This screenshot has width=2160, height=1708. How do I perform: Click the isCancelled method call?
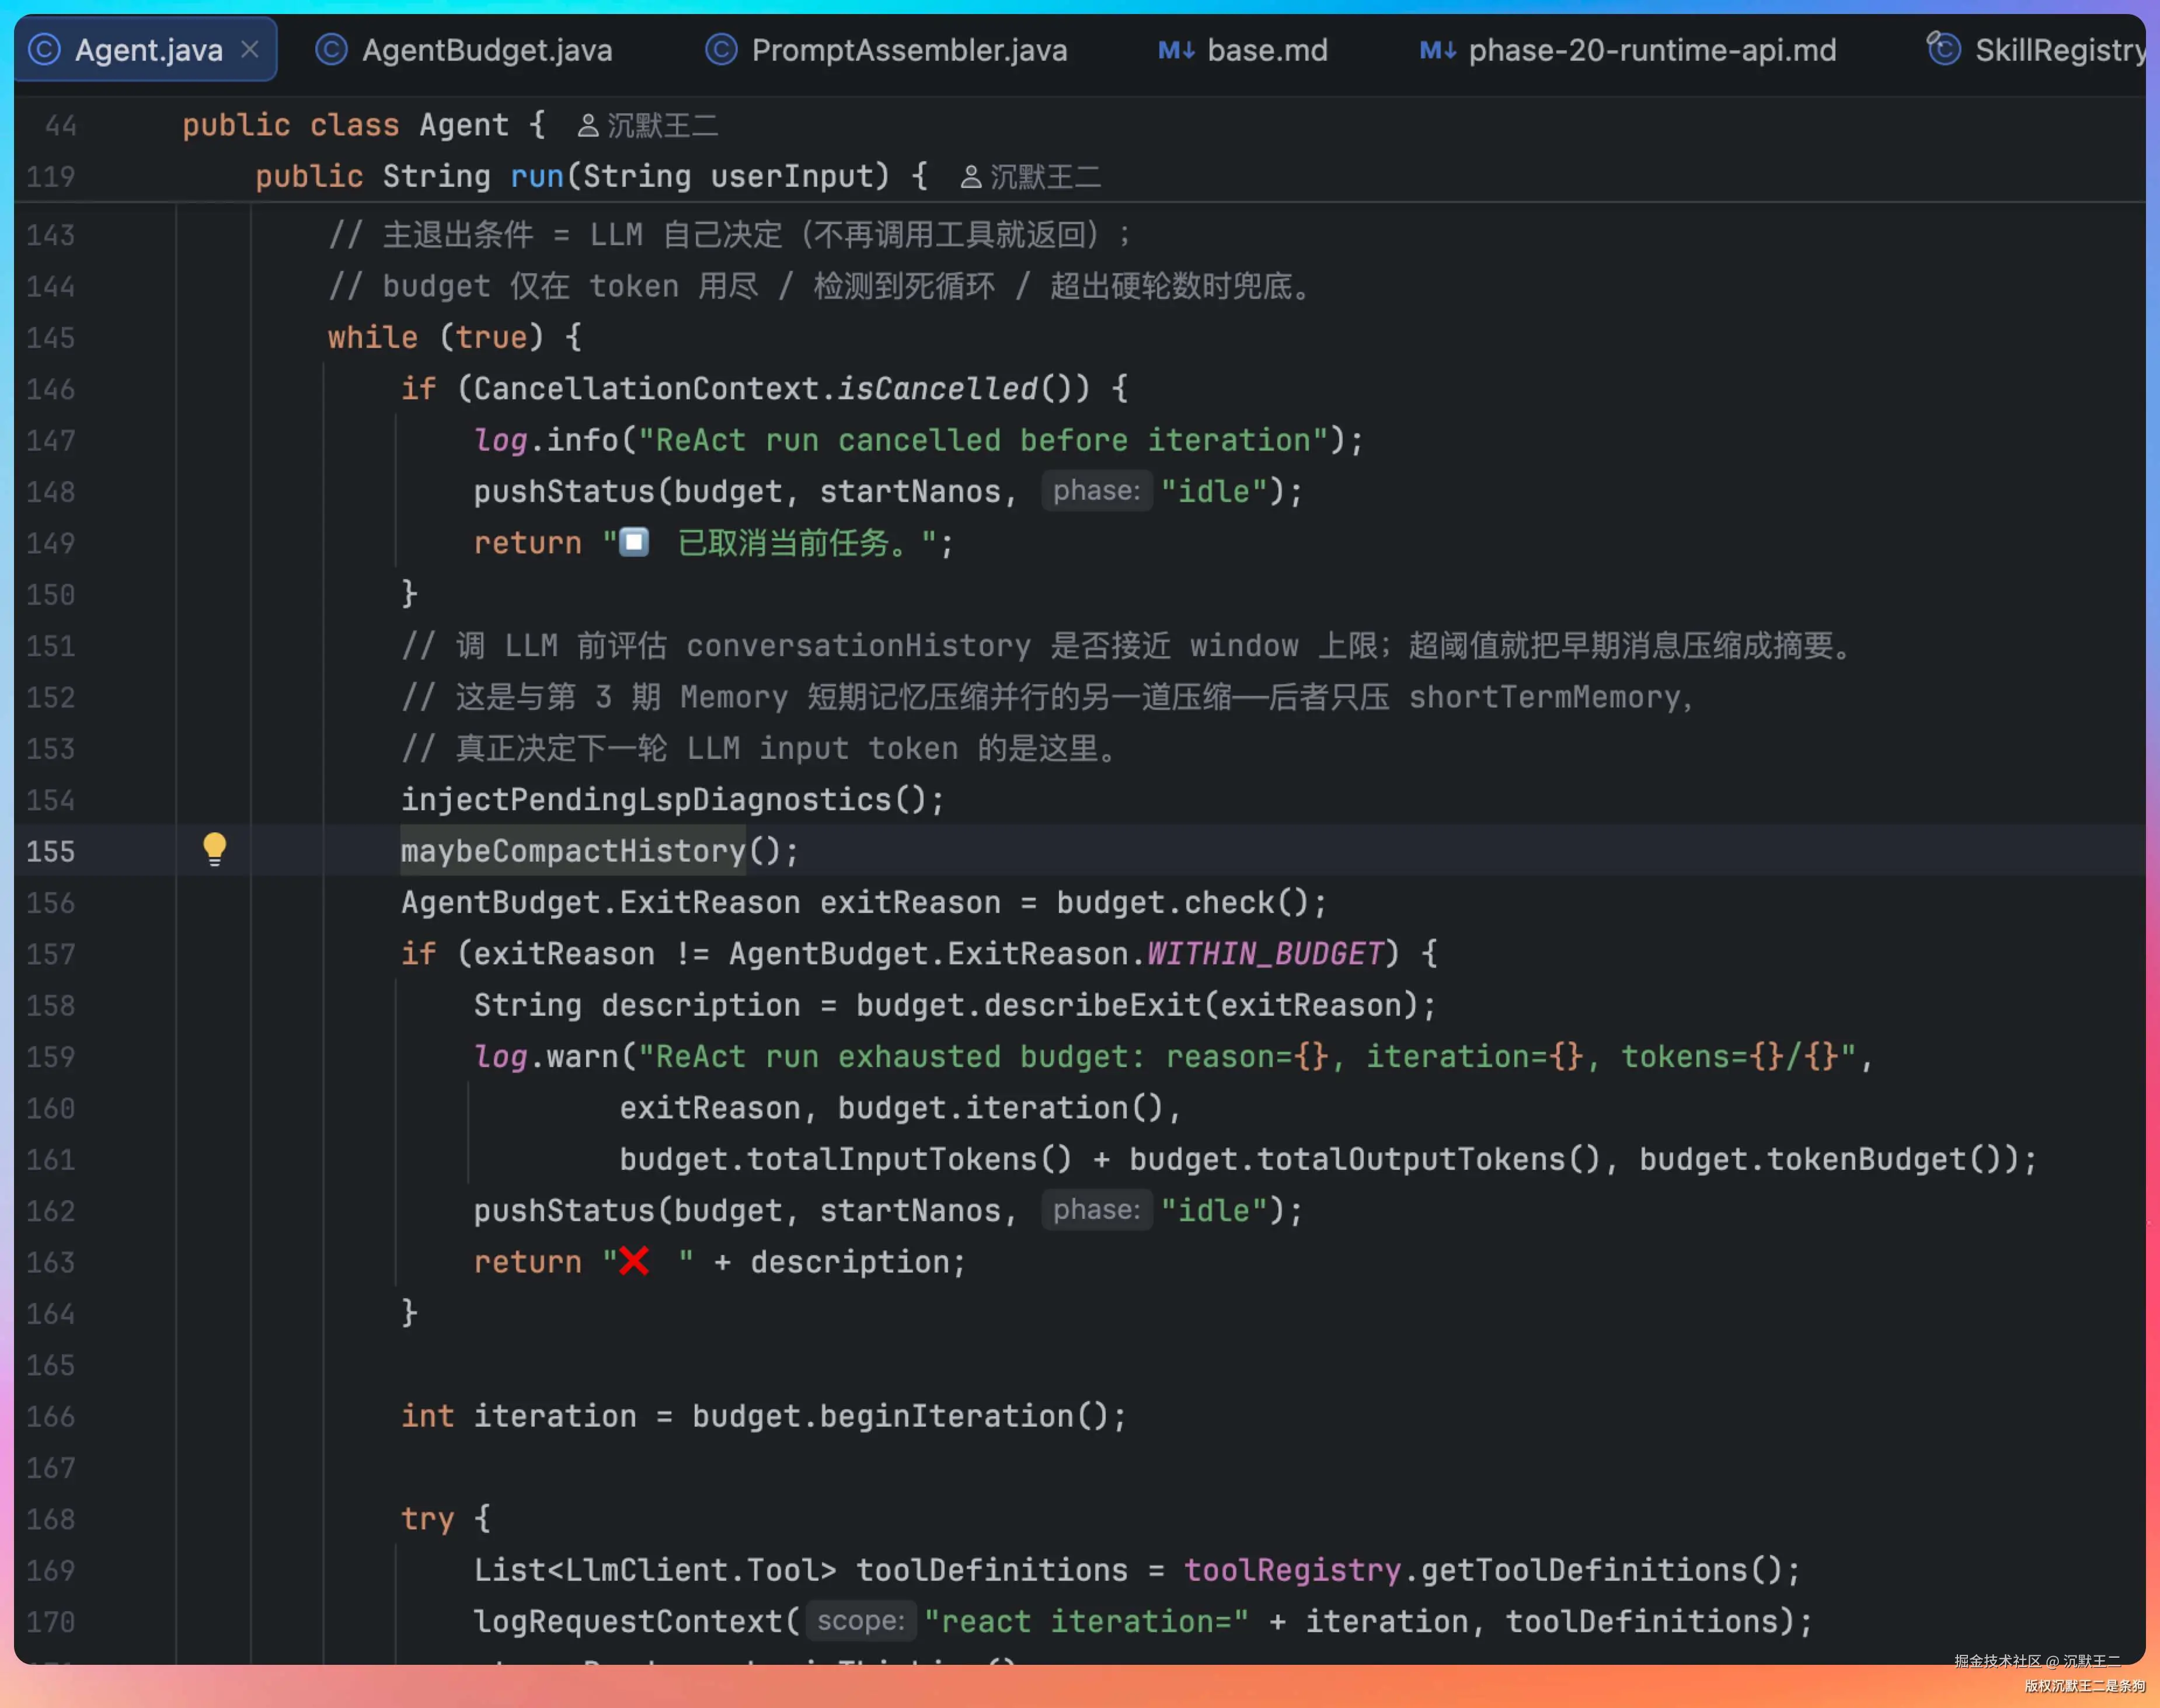pyautogui.click(x=937, y=388)
